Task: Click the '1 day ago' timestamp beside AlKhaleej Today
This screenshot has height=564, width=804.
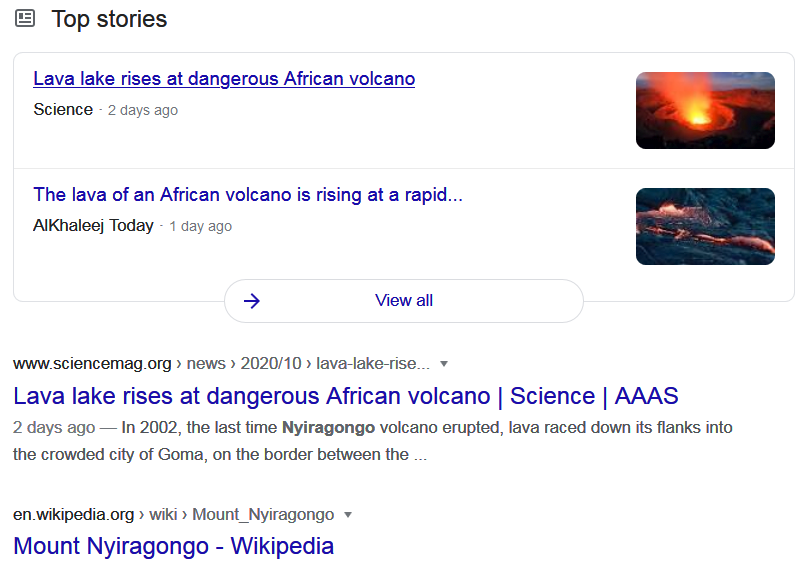Action: tap(201, 226)
